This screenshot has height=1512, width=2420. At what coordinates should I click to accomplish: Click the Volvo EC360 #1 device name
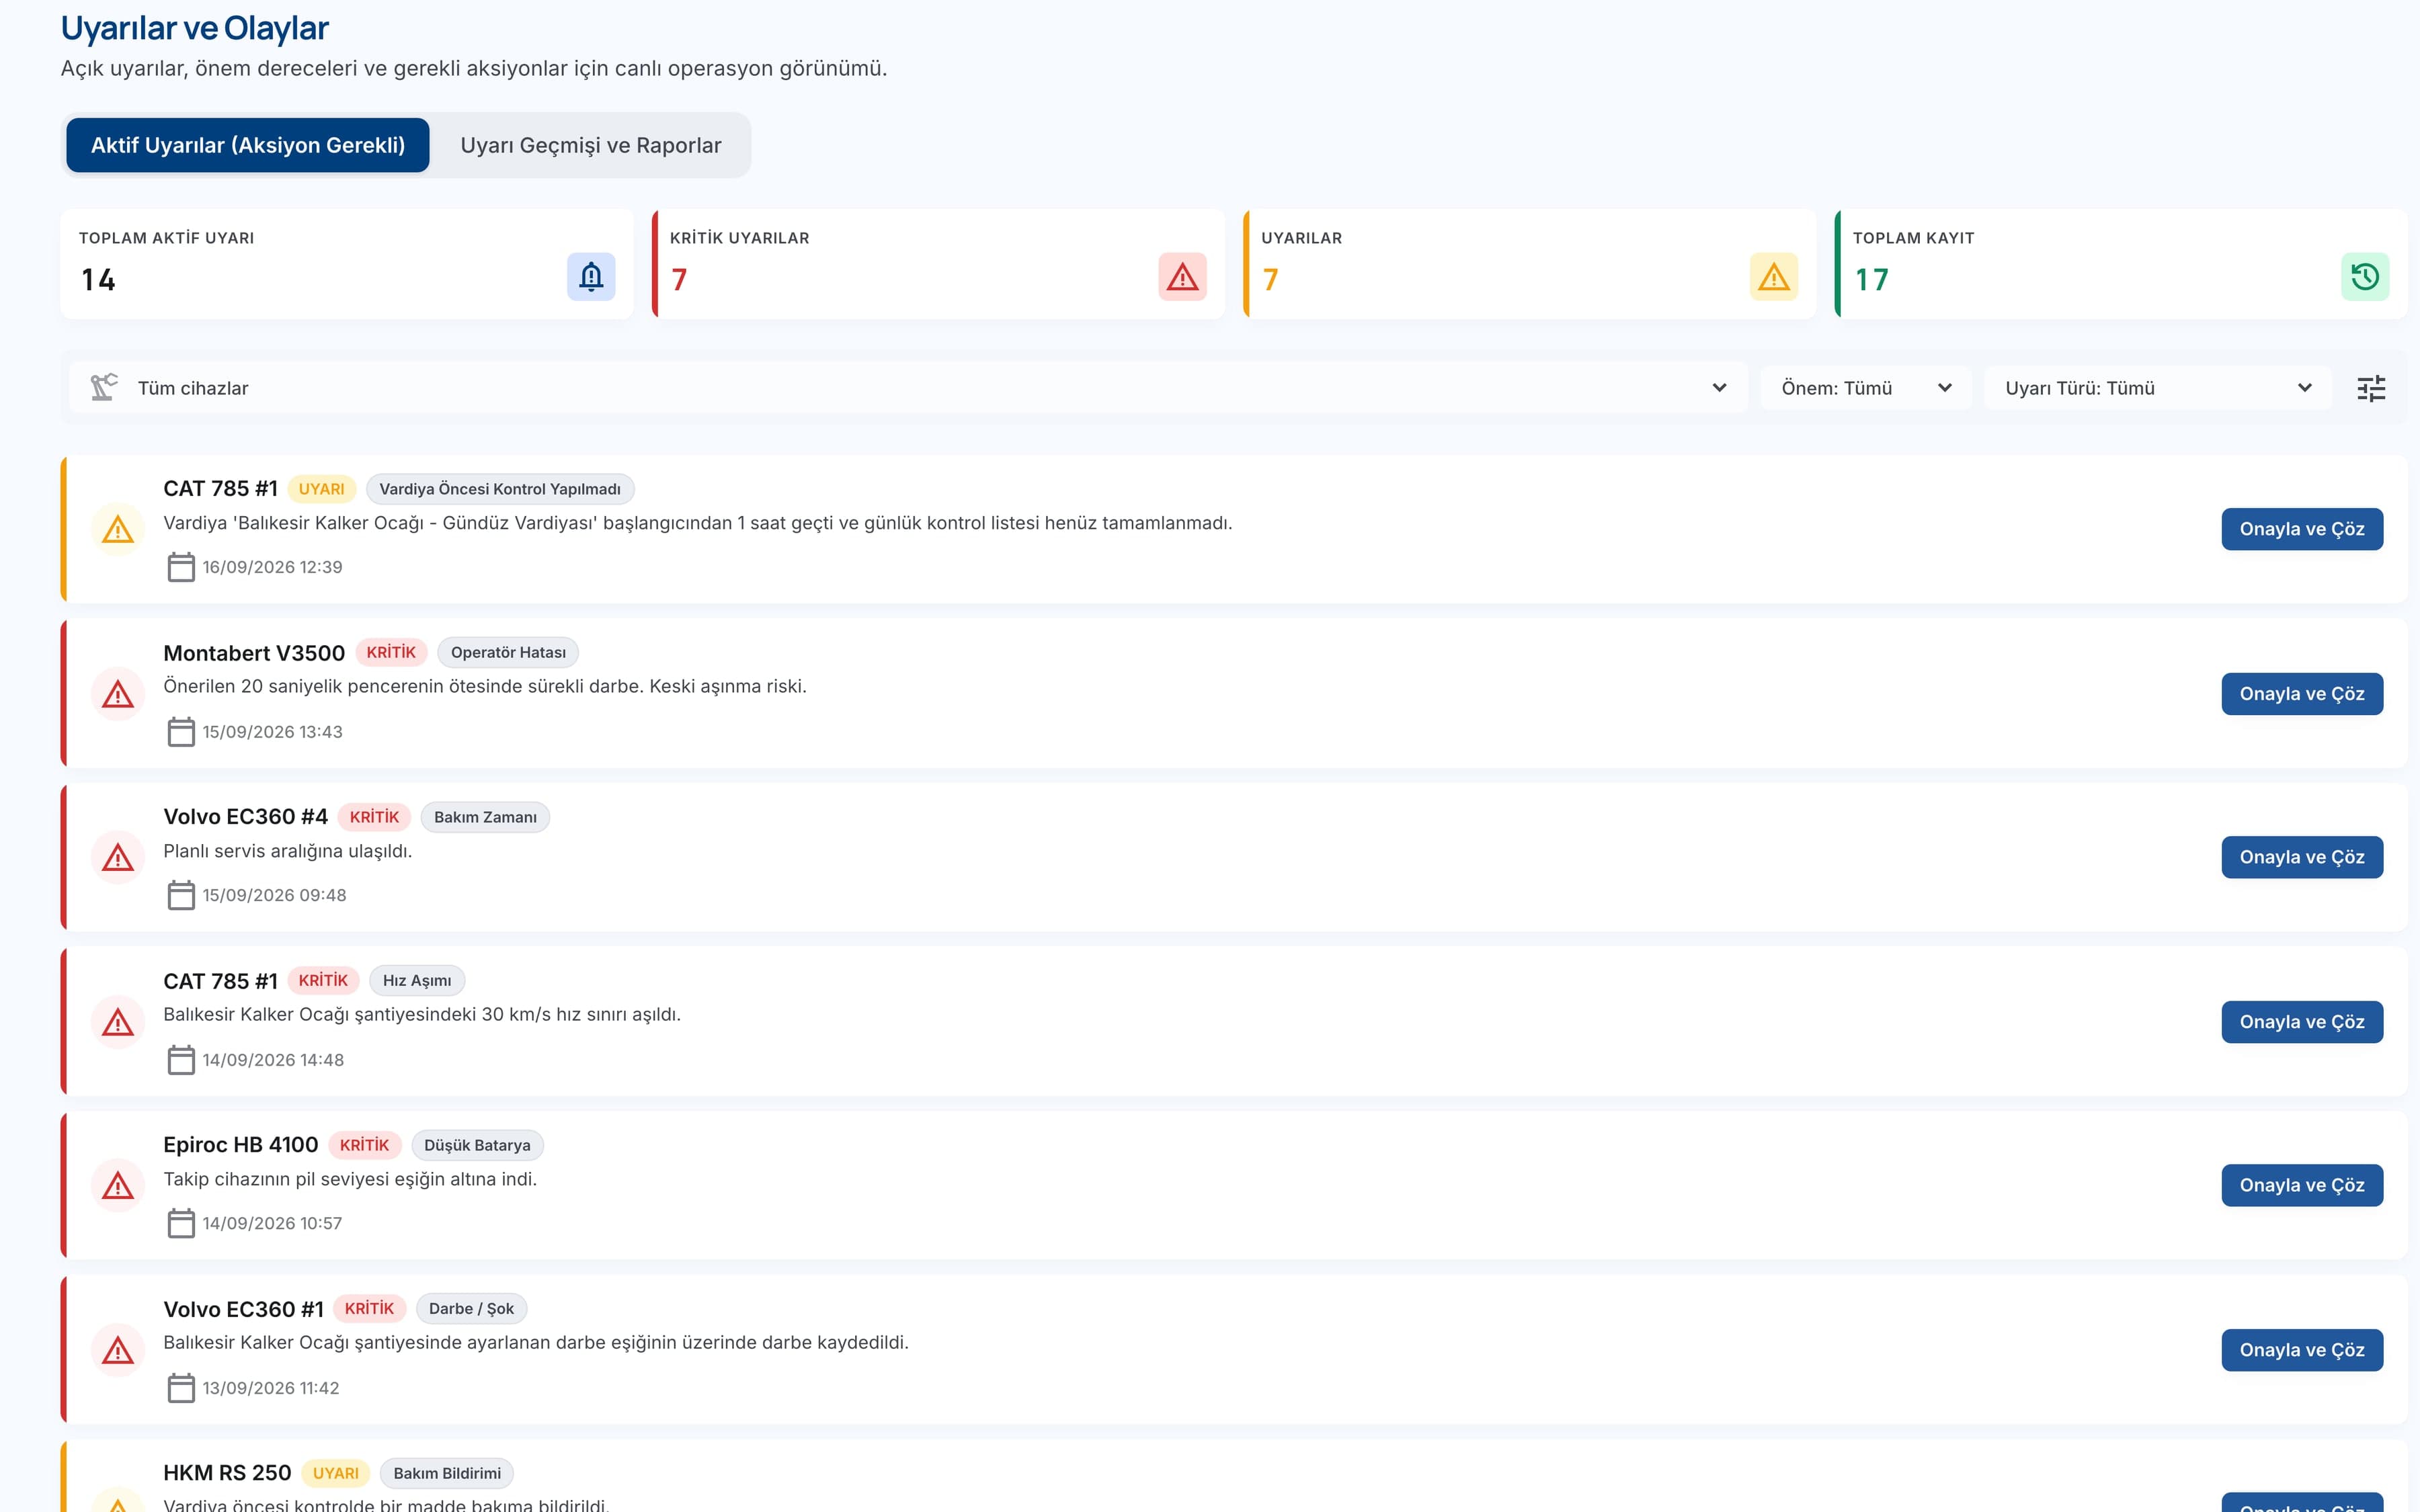click(x=243, y=1309)
